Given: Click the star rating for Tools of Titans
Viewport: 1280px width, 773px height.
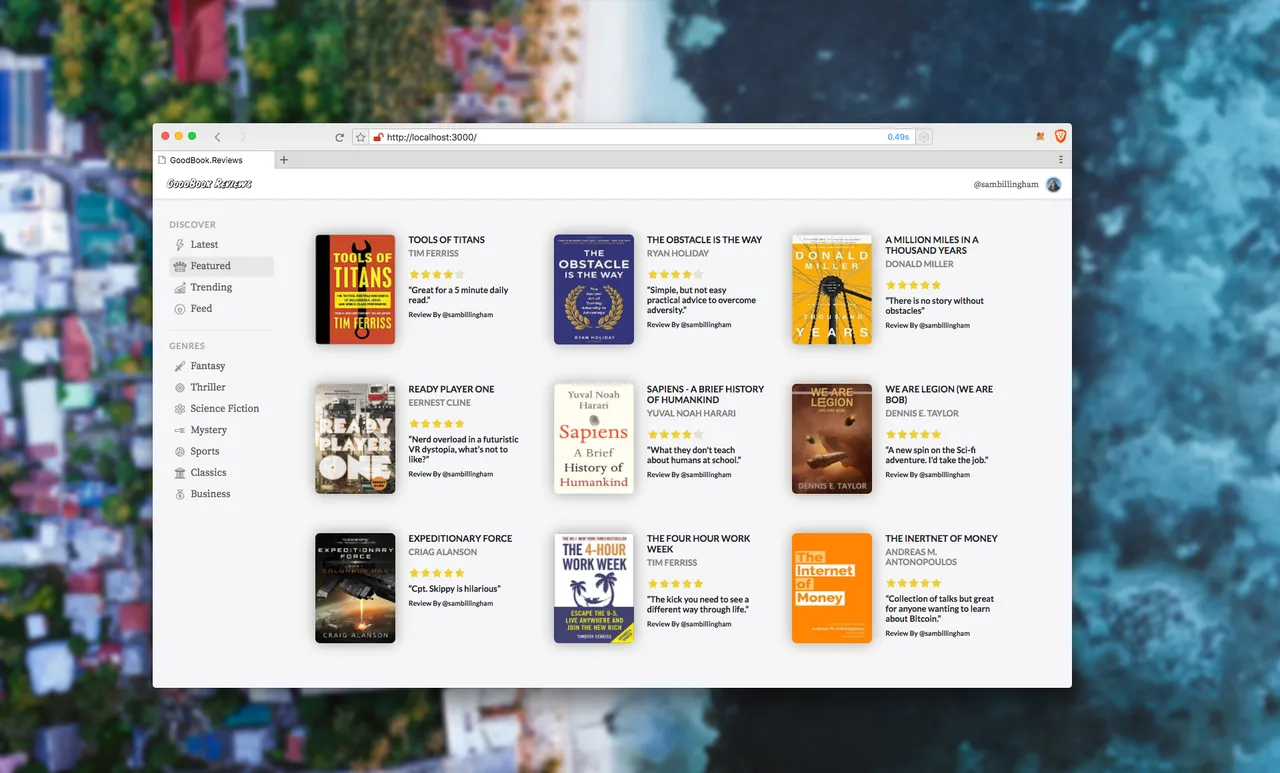Looking at the screenshot, I should [x=437, y=274].
